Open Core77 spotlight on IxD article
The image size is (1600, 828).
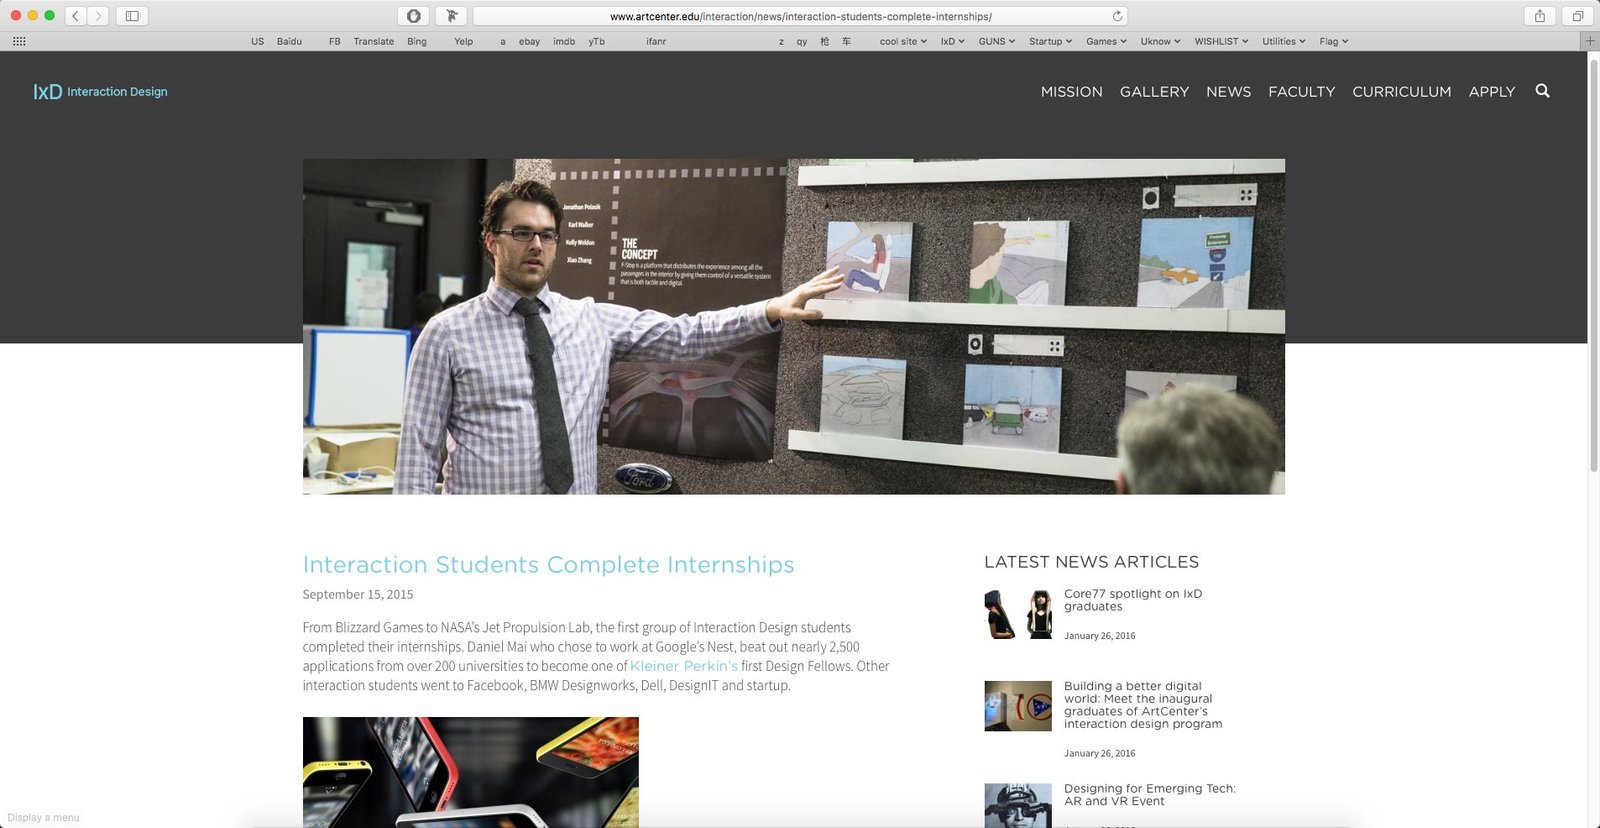pyautogui.click(x=1133, y=600)
